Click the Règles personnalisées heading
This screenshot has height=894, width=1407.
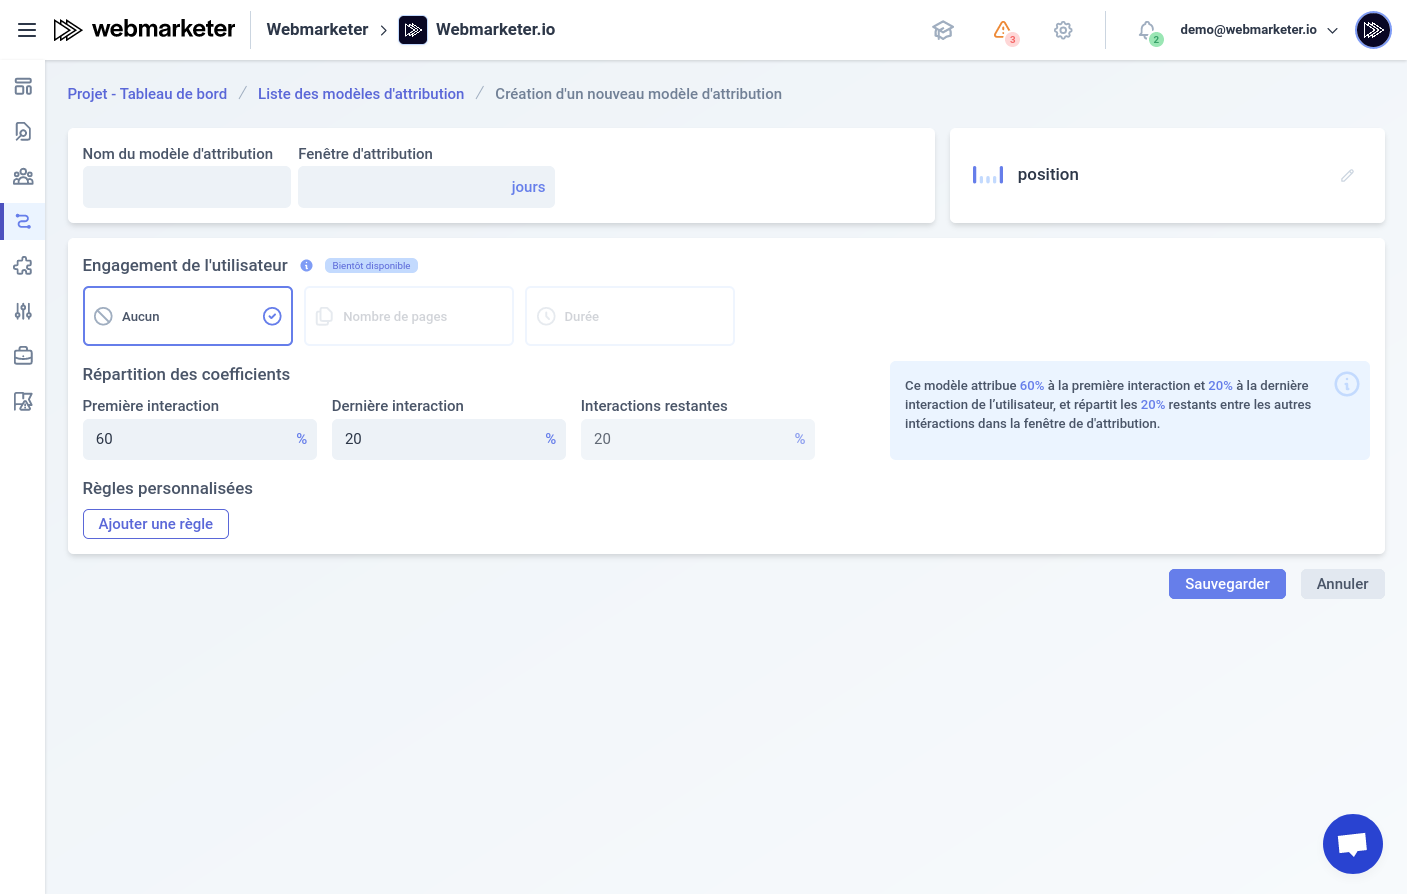click(x=168, y=488)
